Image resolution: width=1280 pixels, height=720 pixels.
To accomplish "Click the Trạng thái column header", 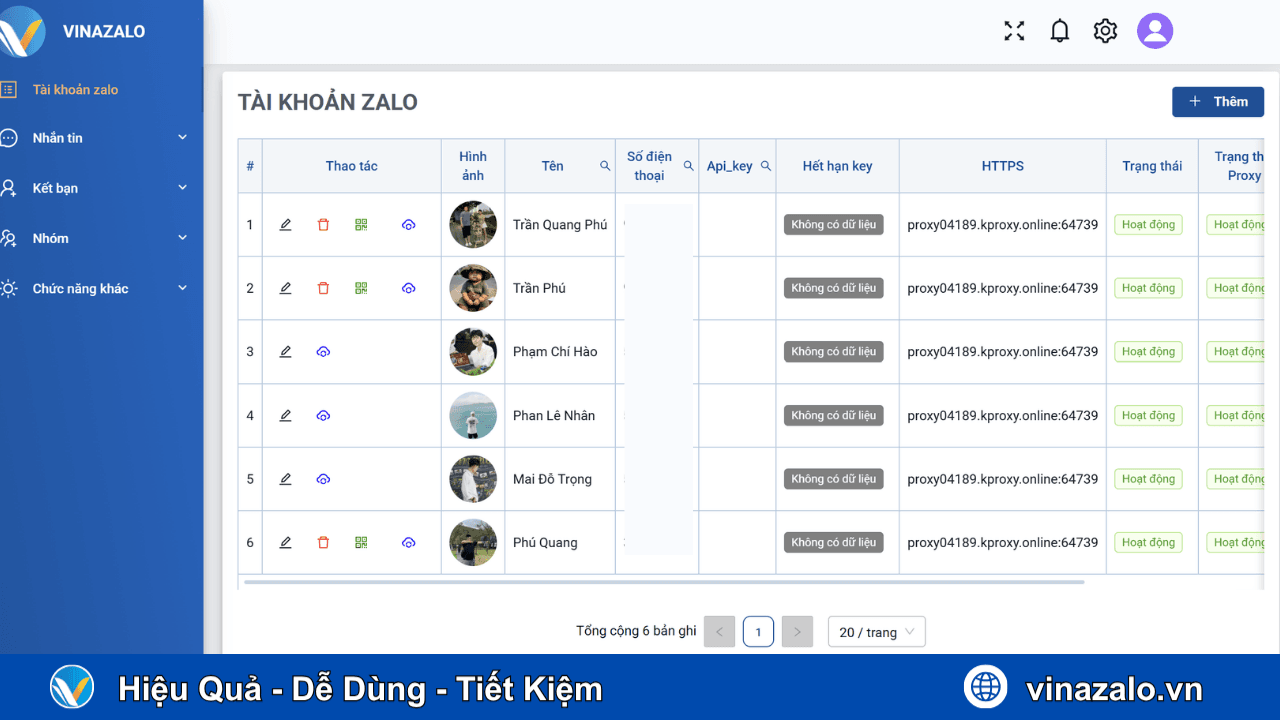I will [1152, 166].
